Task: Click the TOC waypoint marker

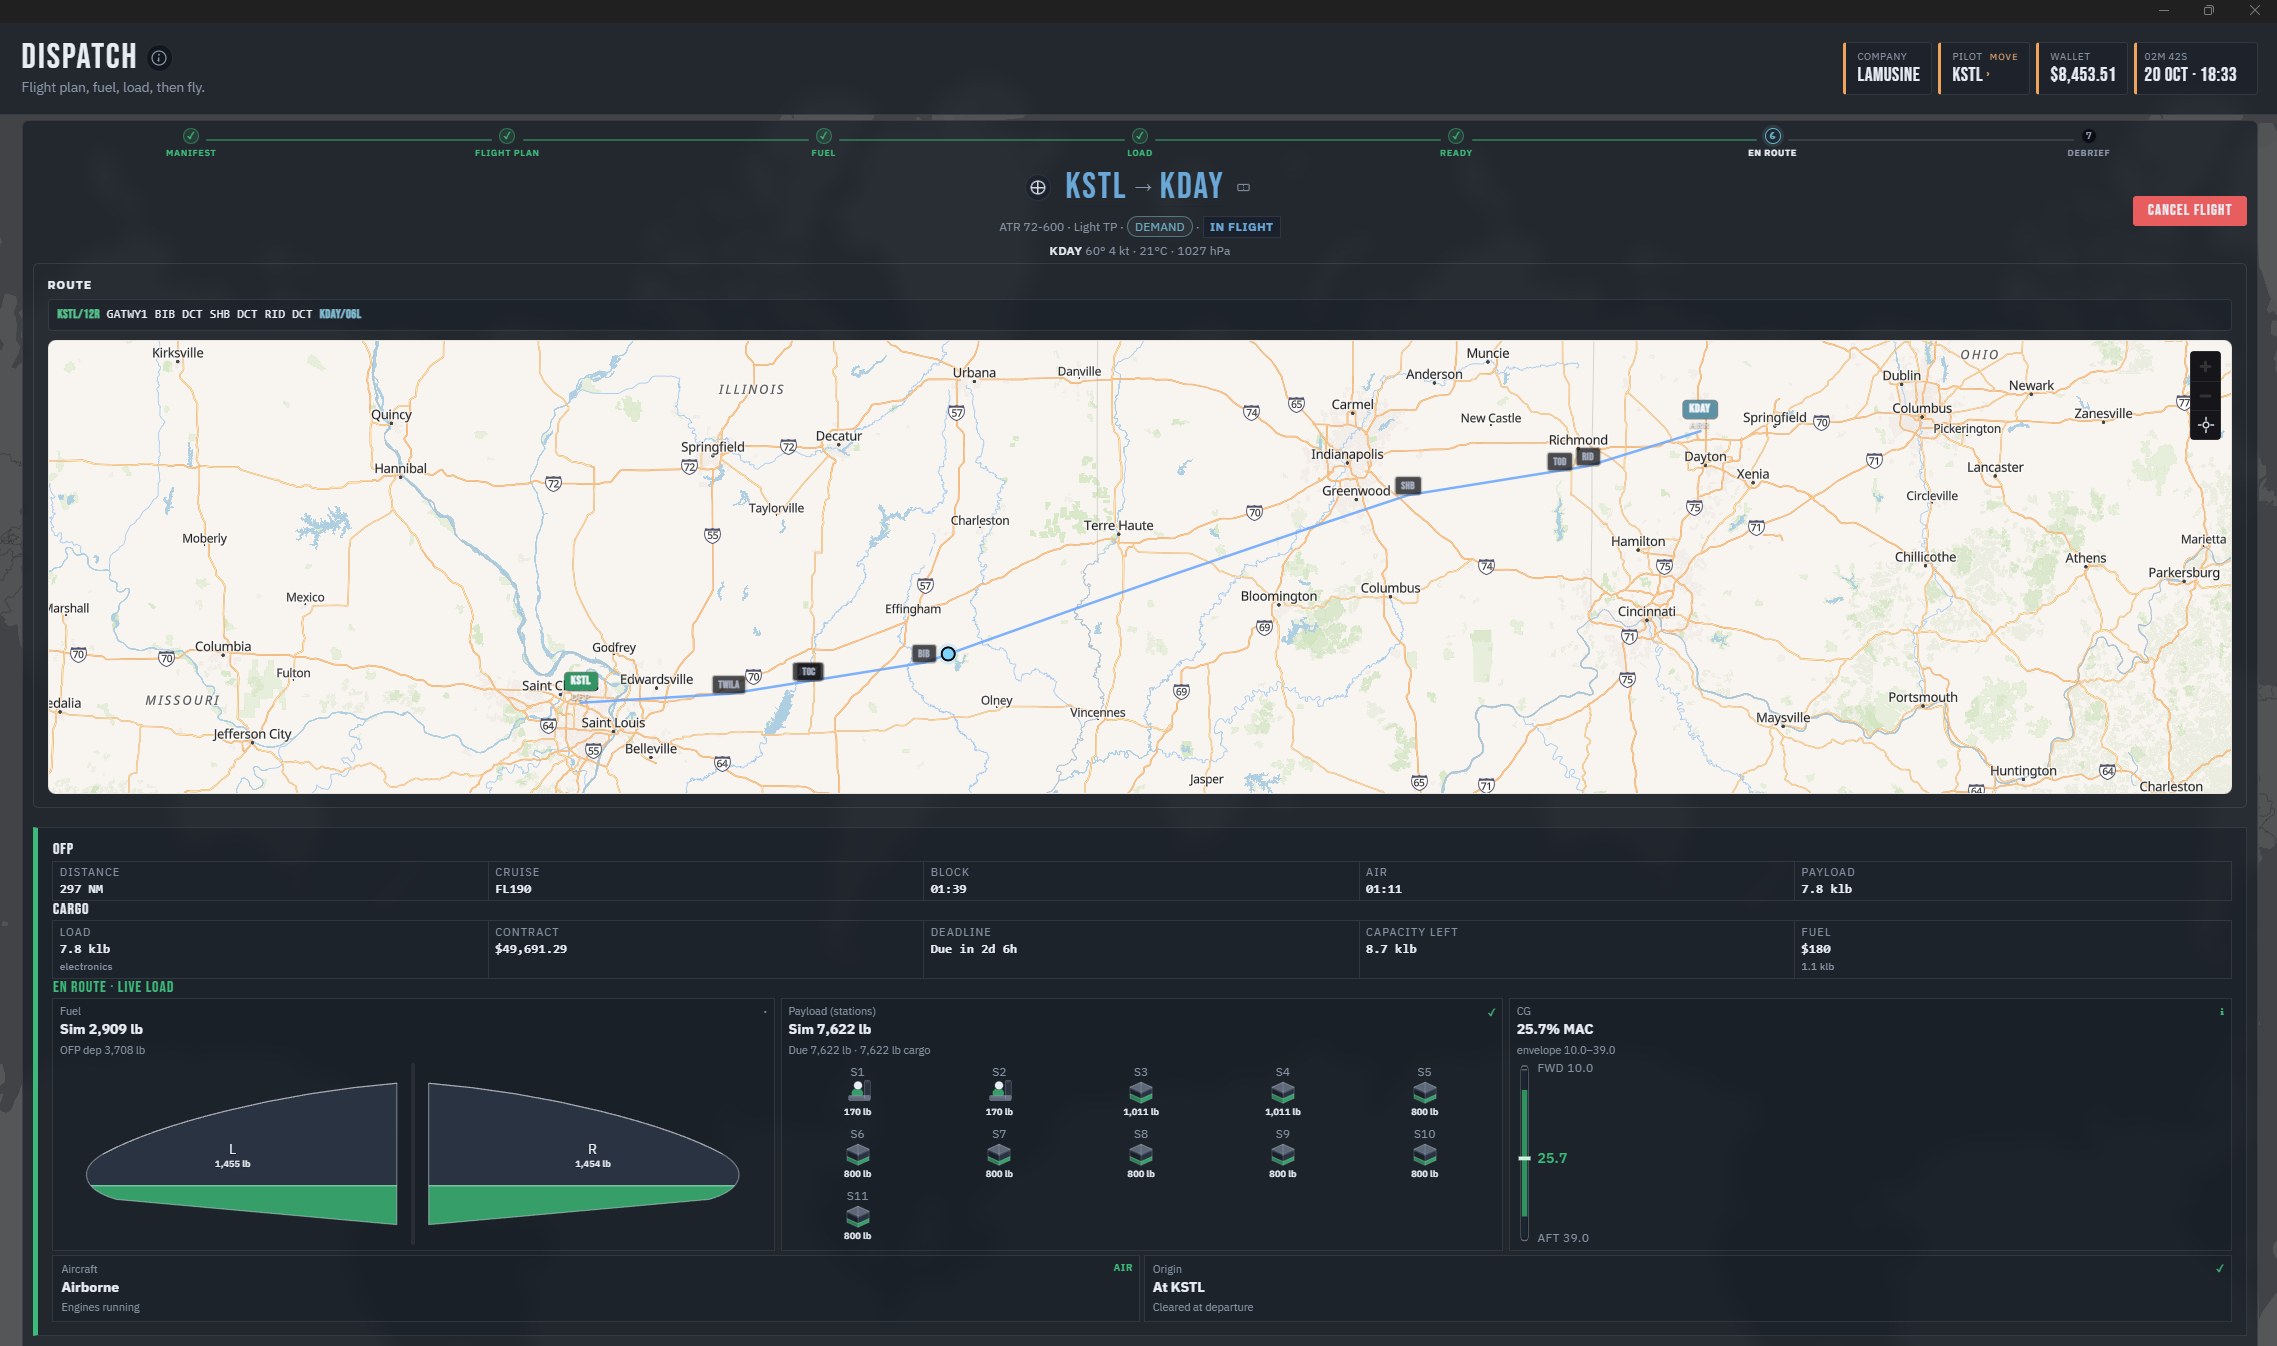Action: pos(809,671)
